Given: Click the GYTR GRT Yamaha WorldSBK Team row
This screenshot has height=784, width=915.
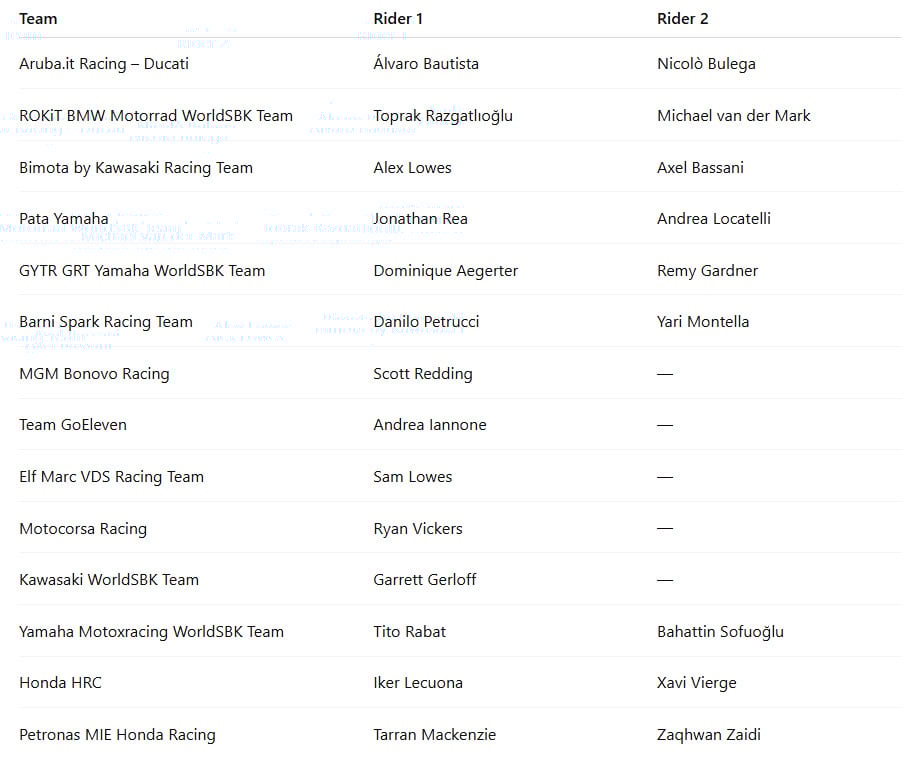Looking at the screenshot, I should (x=142, y=271).
